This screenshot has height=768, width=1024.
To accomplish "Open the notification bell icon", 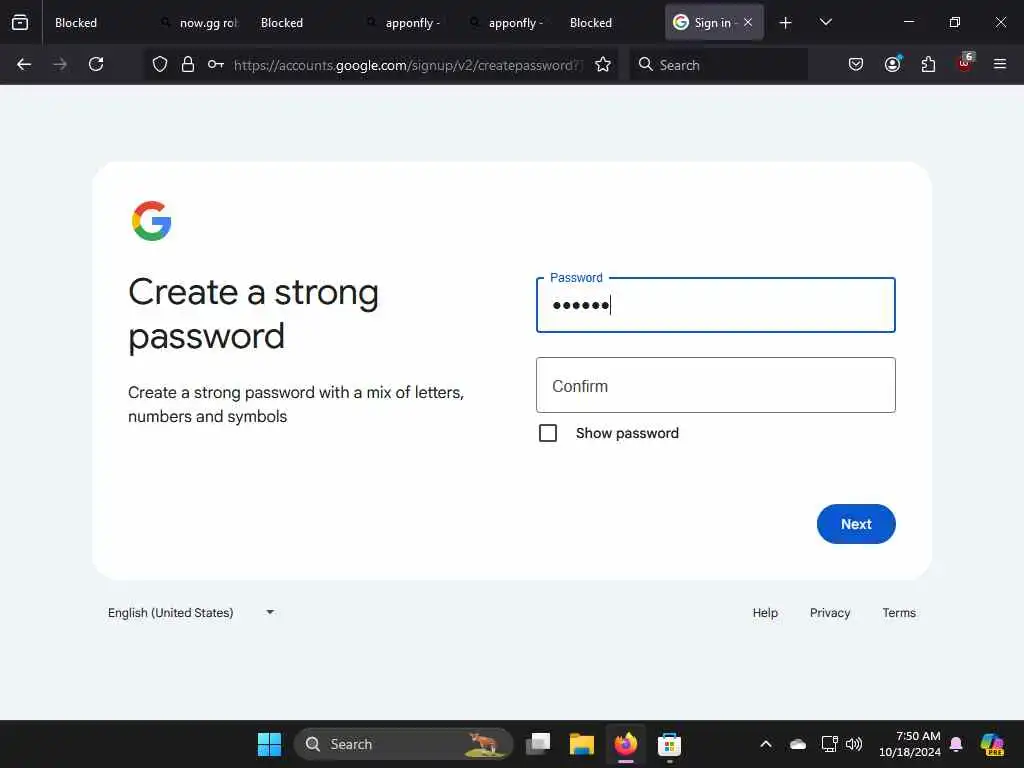I will (956, 744).
